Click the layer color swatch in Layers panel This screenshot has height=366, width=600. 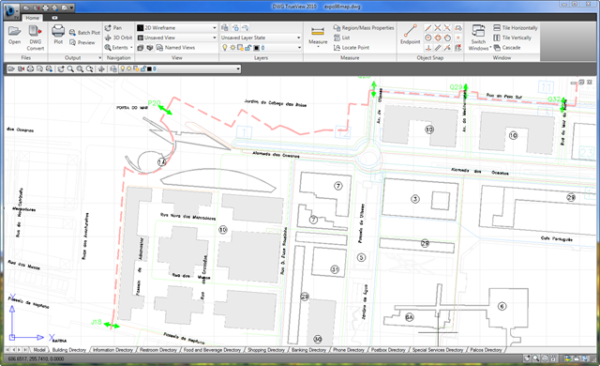[x=256, y=48]
